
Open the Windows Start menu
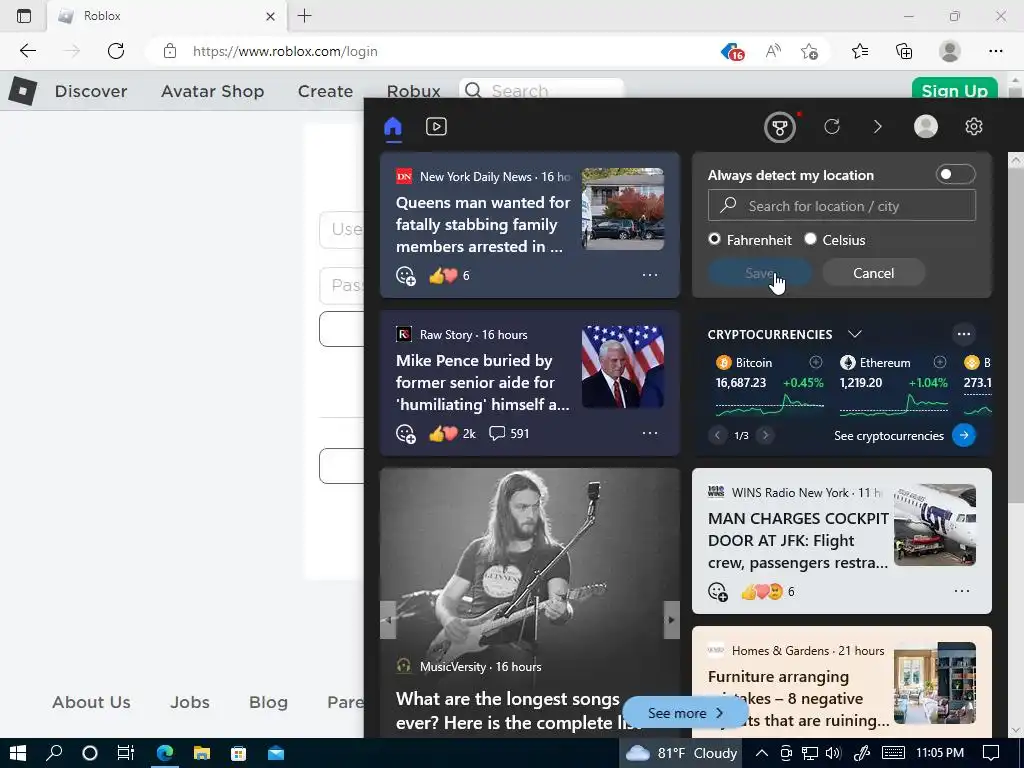pyautogui.click(x=18, y=753)
